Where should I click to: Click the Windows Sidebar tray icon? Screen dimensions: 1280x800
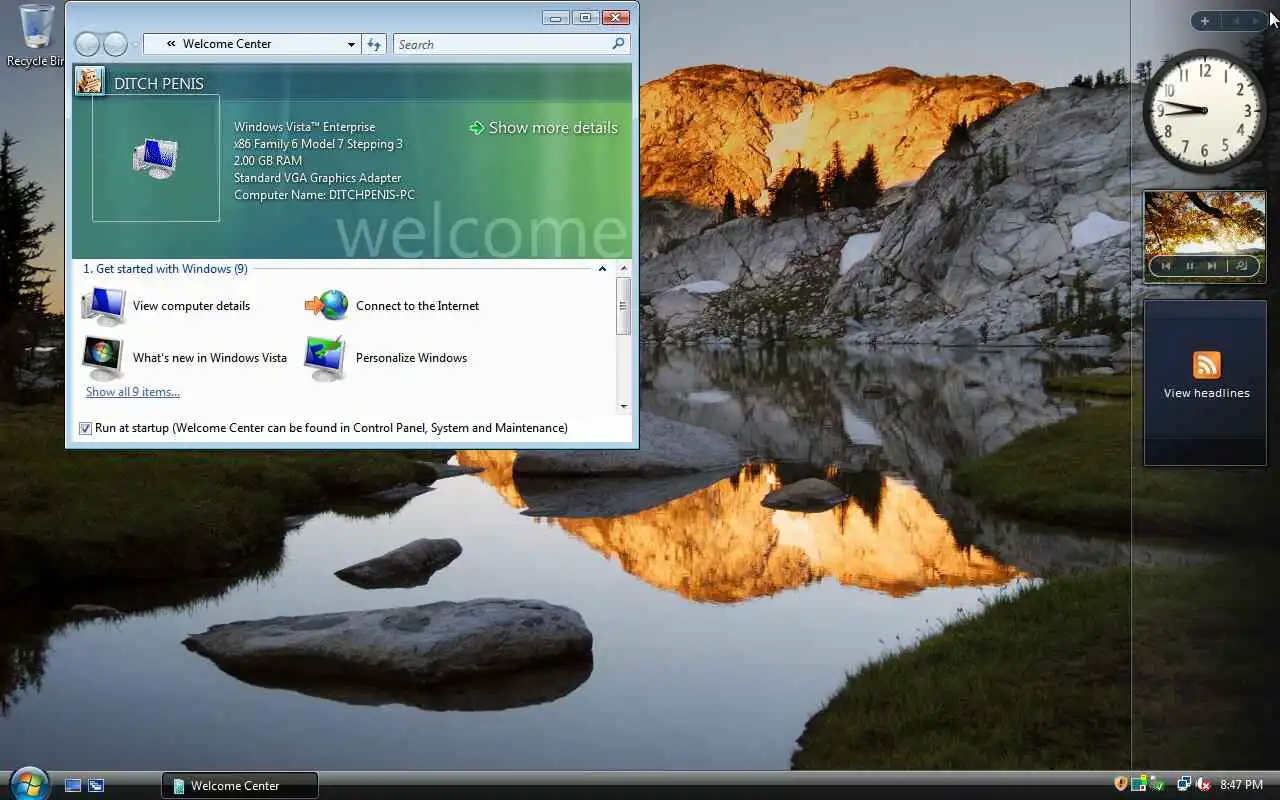pos(1140,785)
